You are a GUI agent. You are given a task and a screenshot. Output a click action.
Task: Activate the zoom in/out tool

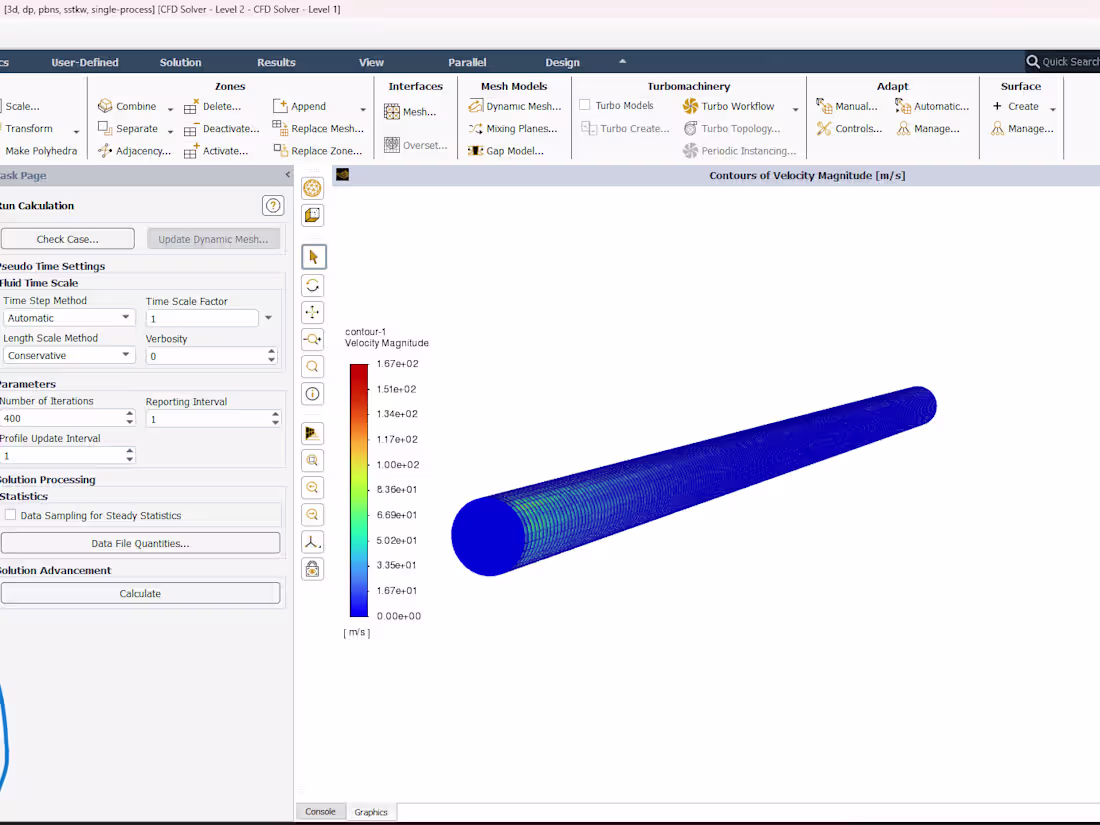[312, 340]
